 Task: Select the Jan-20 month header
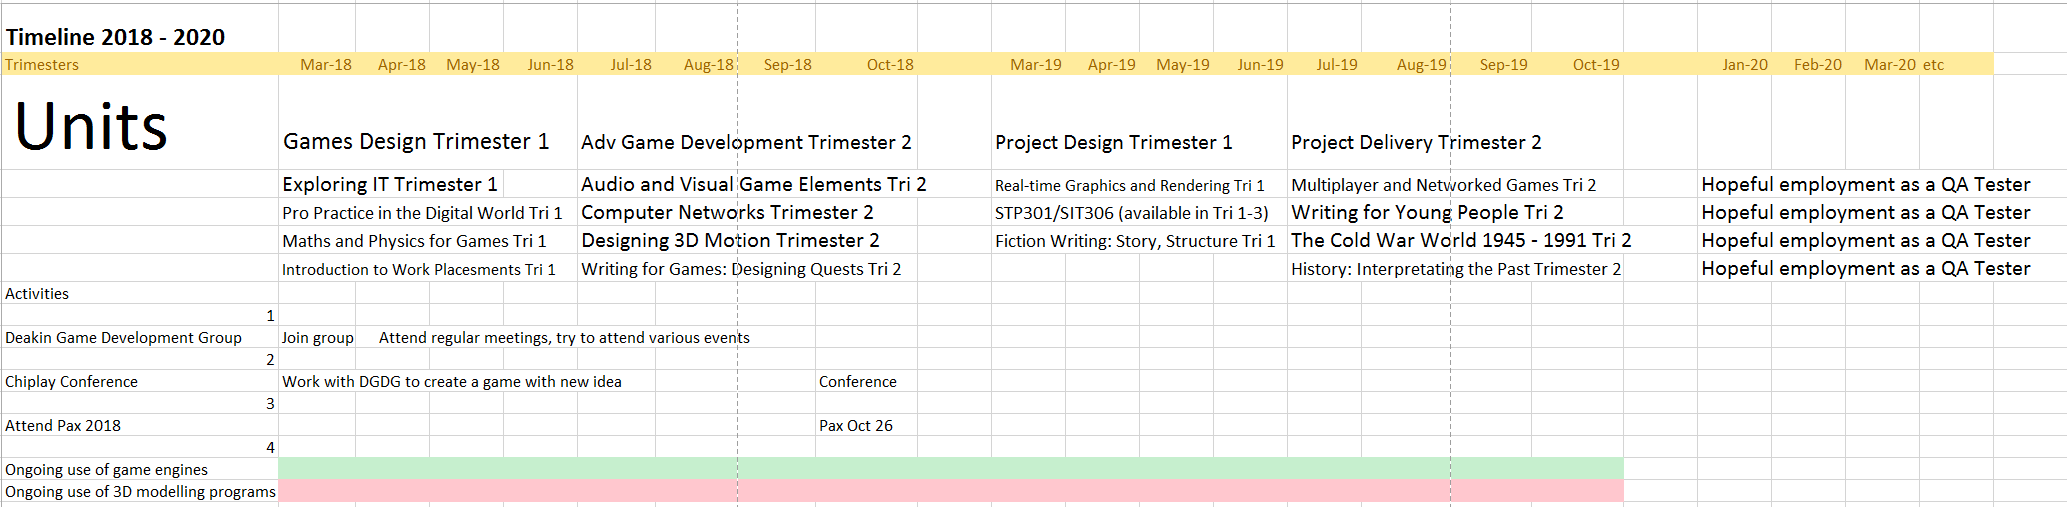tap(1745, 65)
